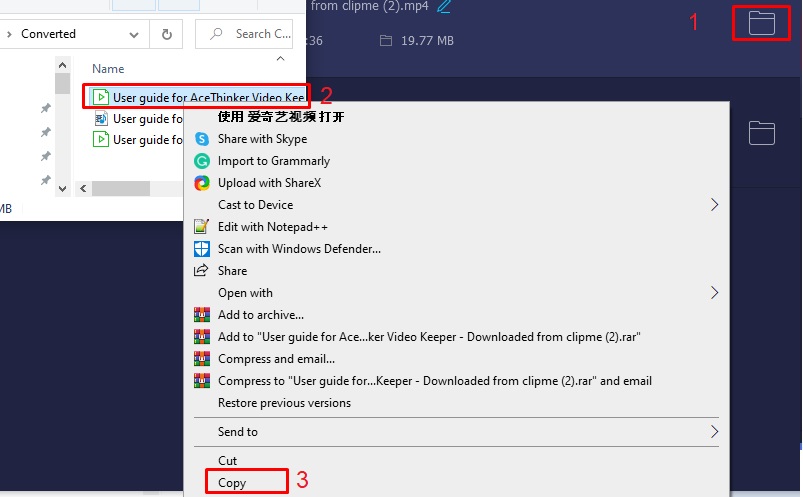Click the Skype icon in context menu

click(x=202, y=139)
